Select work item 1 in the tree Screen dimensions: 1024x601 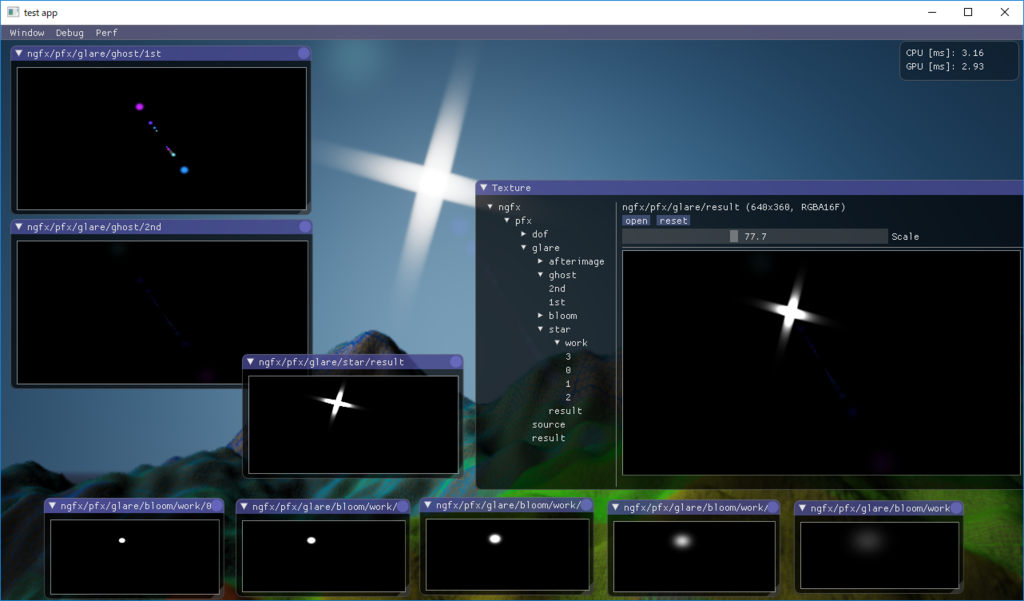pyautogui.click(x=568, y=384)
